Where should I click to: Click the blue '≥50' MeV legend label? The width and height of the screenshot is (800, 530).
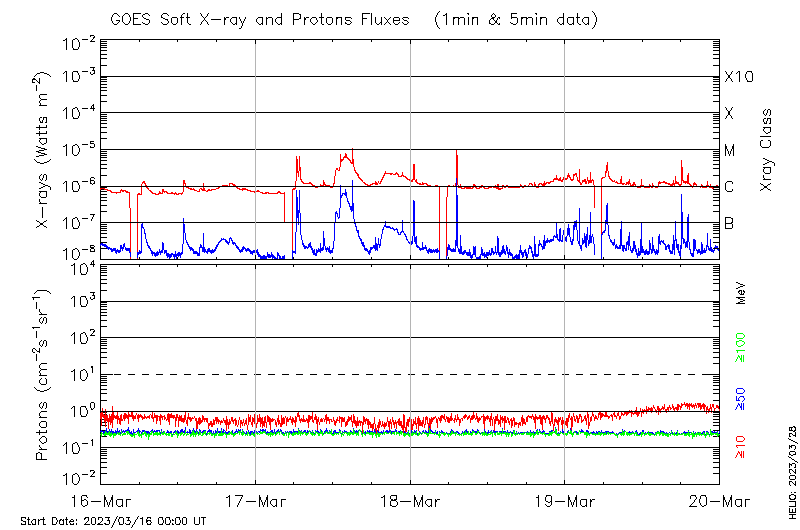tap(740, 399)
